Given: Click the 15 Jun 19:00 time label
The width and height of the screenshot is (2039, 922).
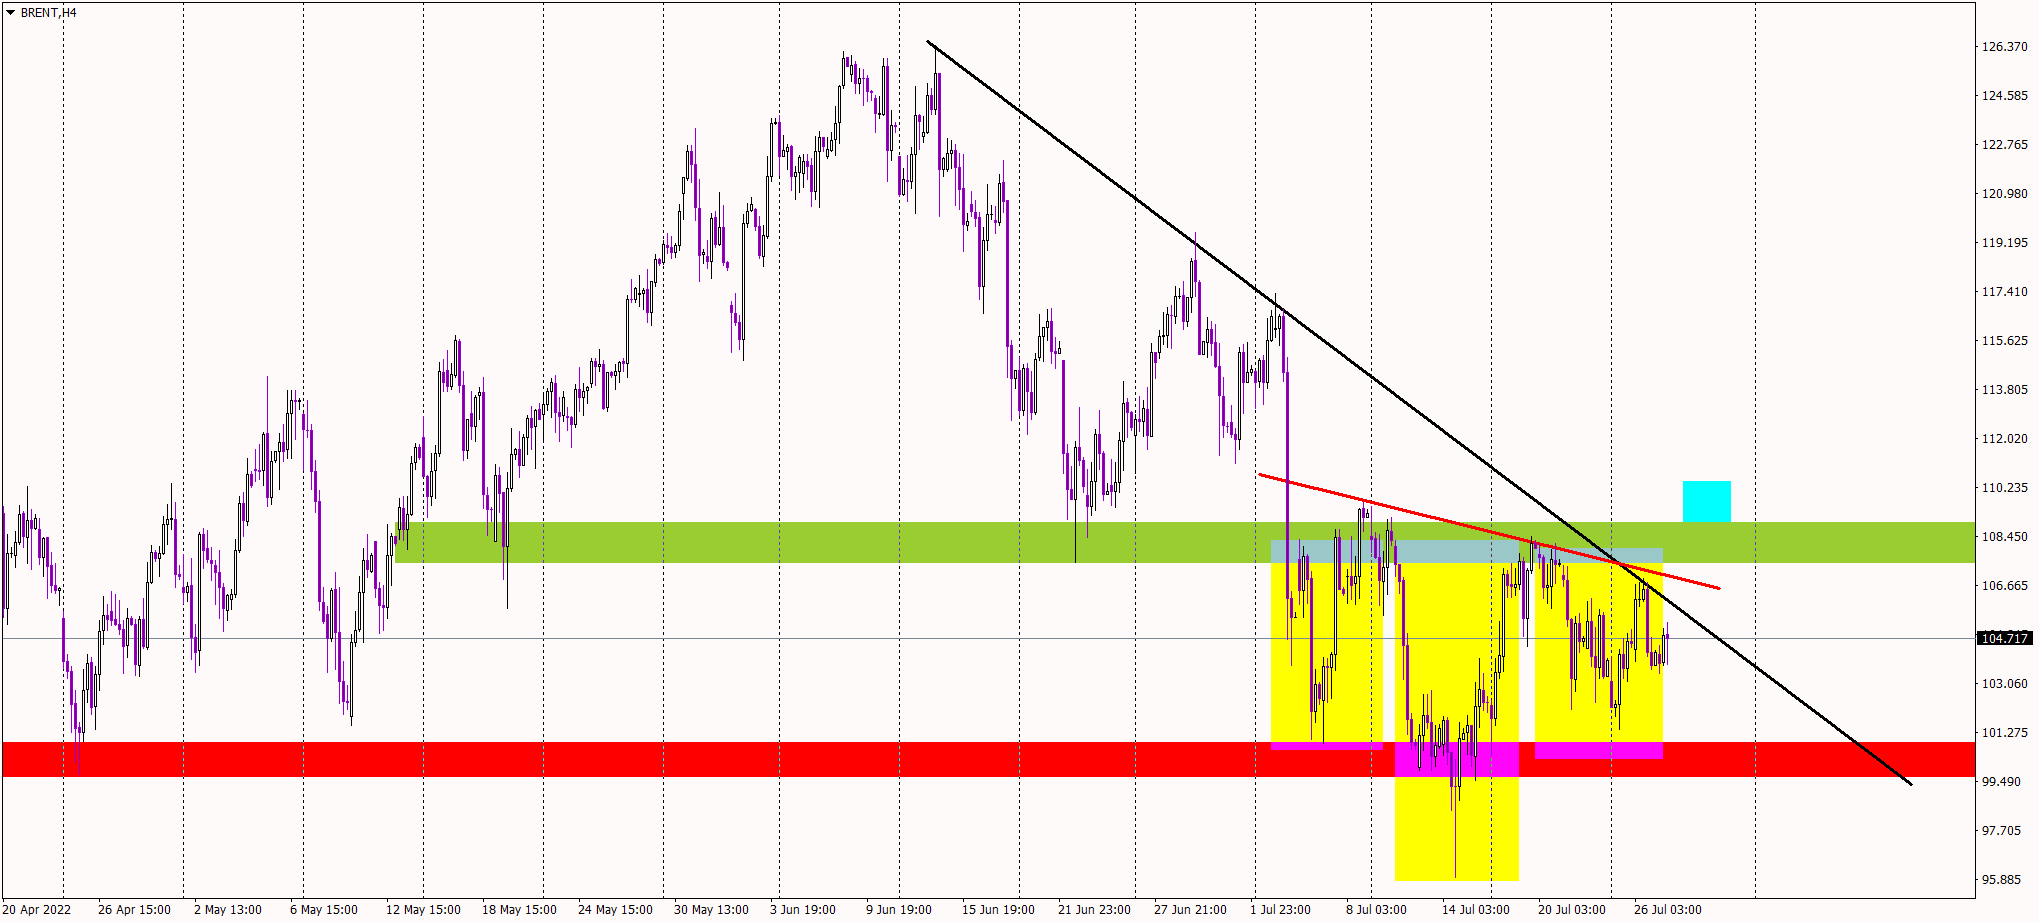Looking at the screenshot, I should pos(998,909).
